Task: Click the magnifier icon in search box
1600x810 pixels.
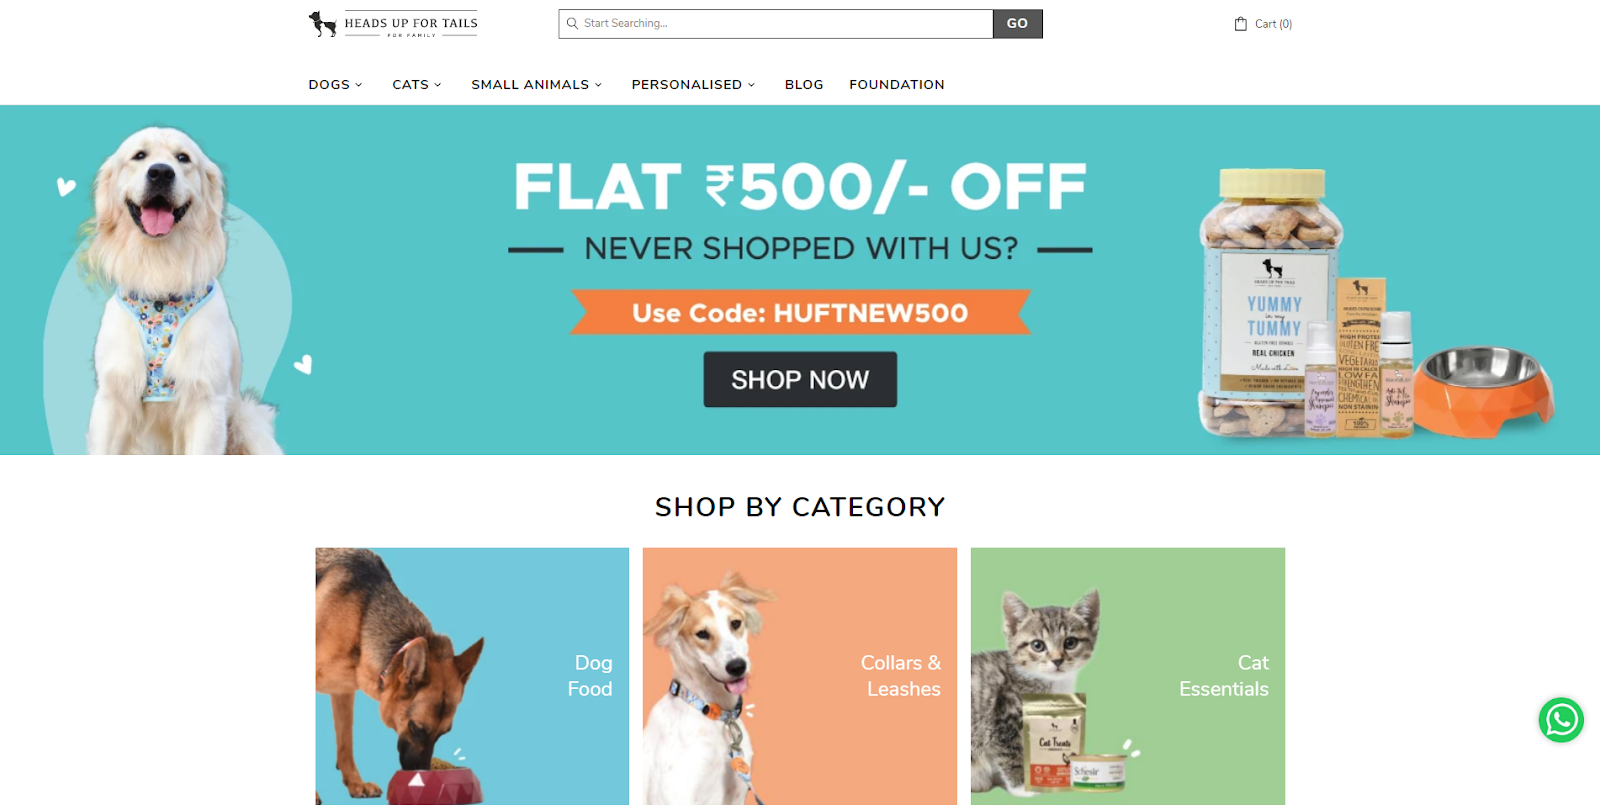Action: (573, 23)
